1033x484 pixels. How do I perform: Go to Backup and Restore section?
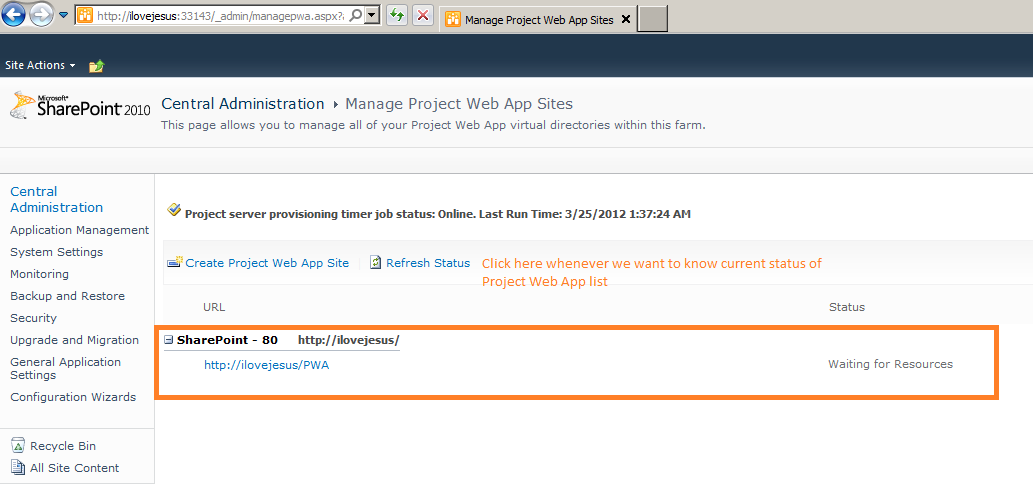(67, 296)
